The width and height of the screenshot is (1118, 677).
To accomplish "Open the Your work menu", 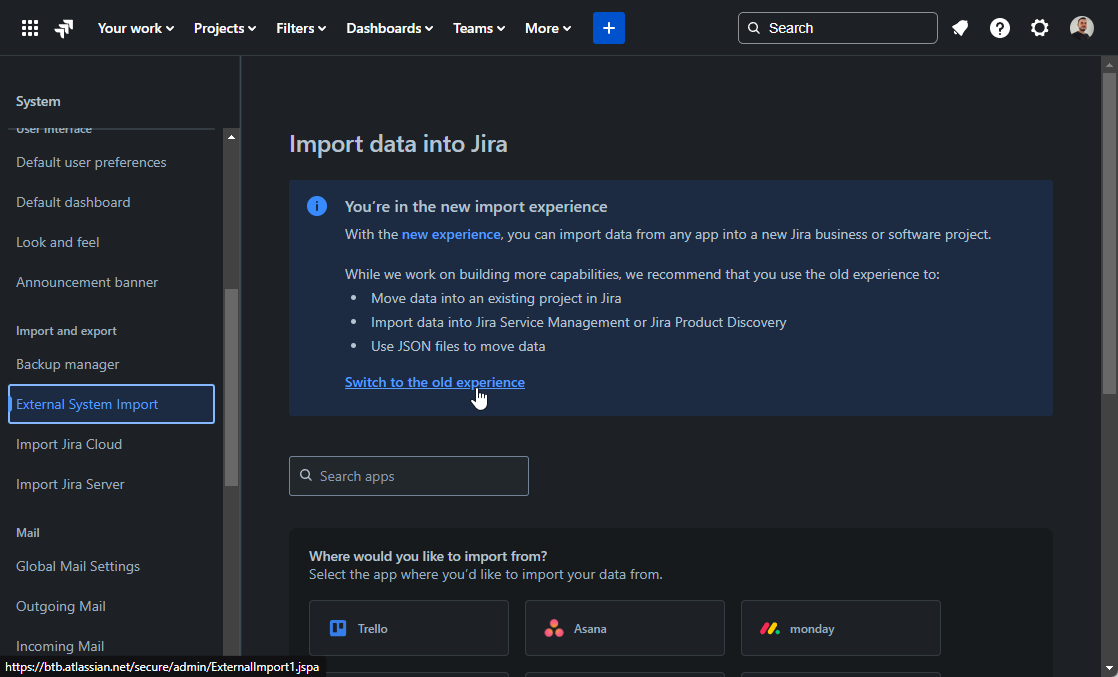I will 135,28.
